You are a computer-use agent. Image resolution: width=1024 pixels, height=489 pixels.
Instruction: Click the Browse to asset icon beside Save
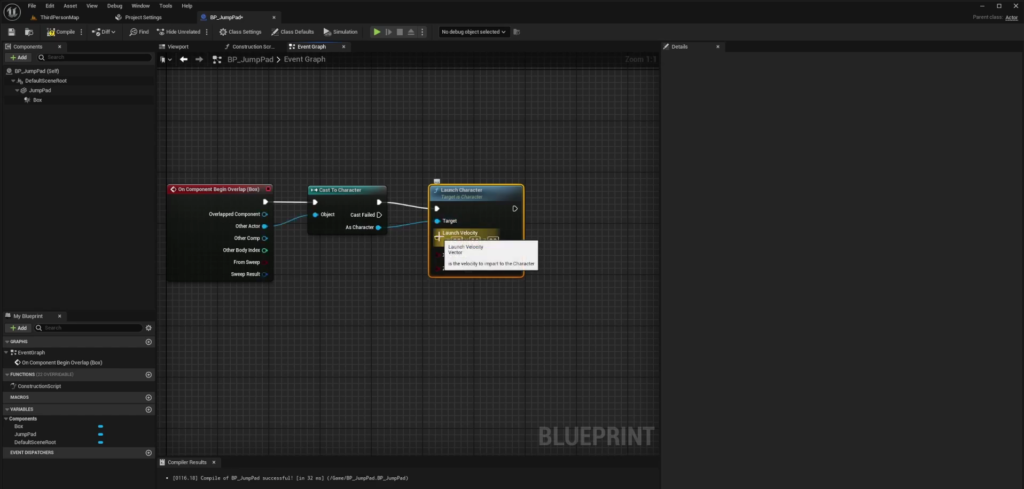[x=29, y=32]
